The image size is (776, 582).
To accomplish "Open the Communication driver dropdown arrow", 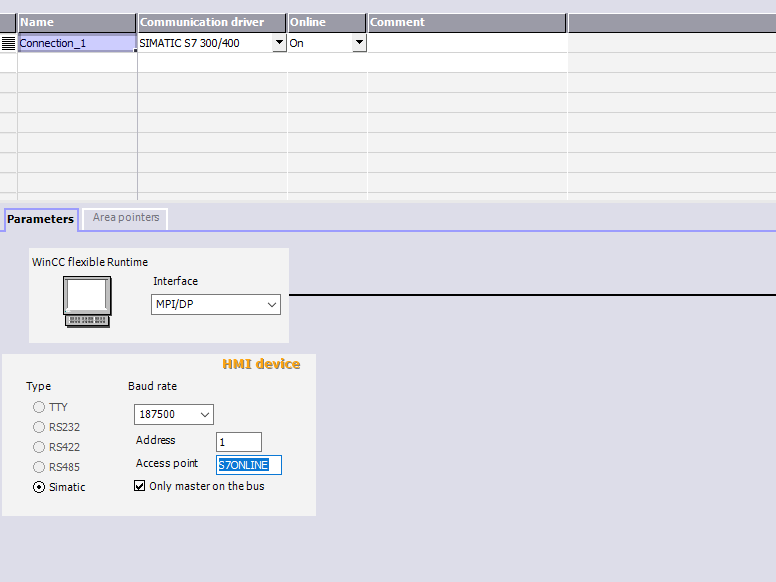I will pyautogui.click(x=279, y=43).
